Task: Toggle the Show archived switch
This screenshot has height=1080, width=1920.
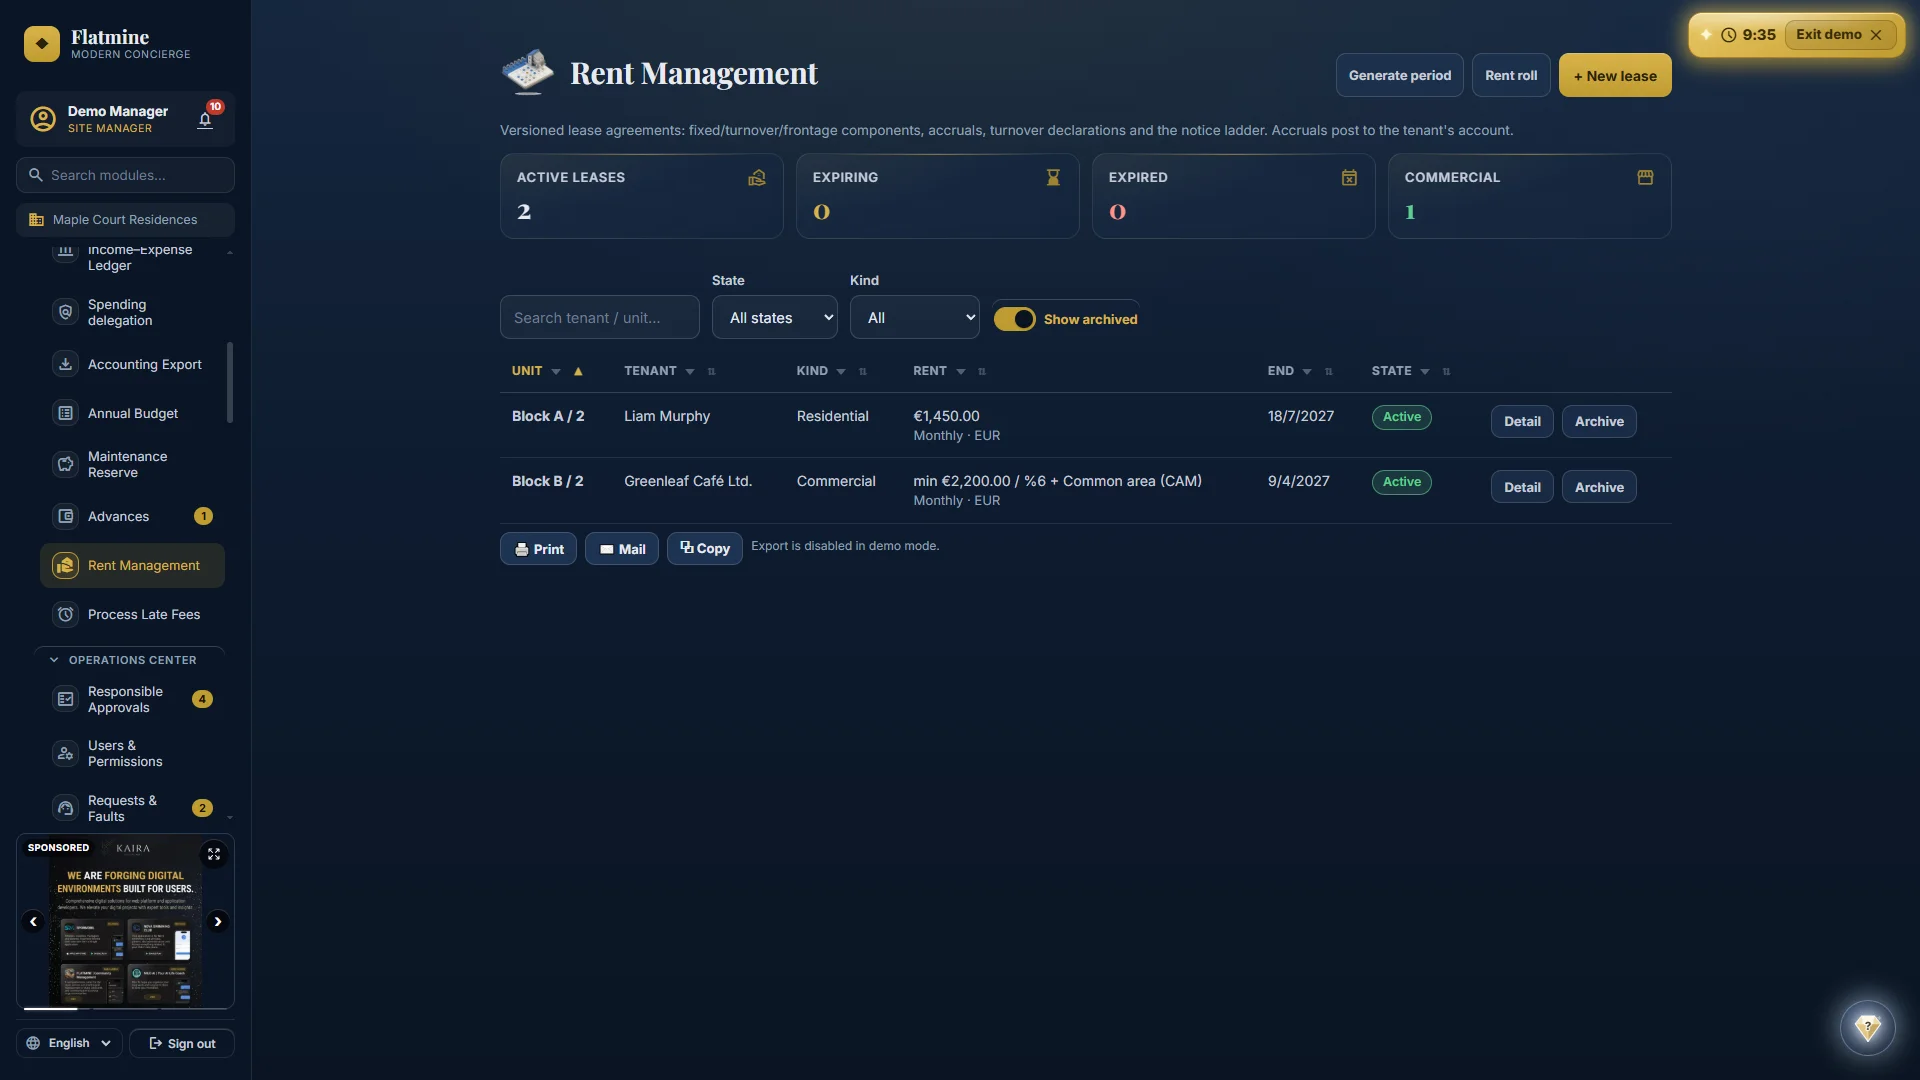Action: [1014, 319]
